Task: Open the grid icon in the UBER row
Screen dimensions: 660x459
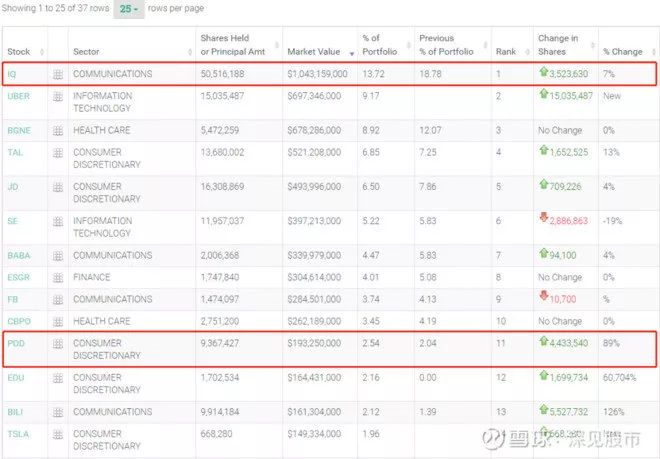Action: click(x=58, y=96)
